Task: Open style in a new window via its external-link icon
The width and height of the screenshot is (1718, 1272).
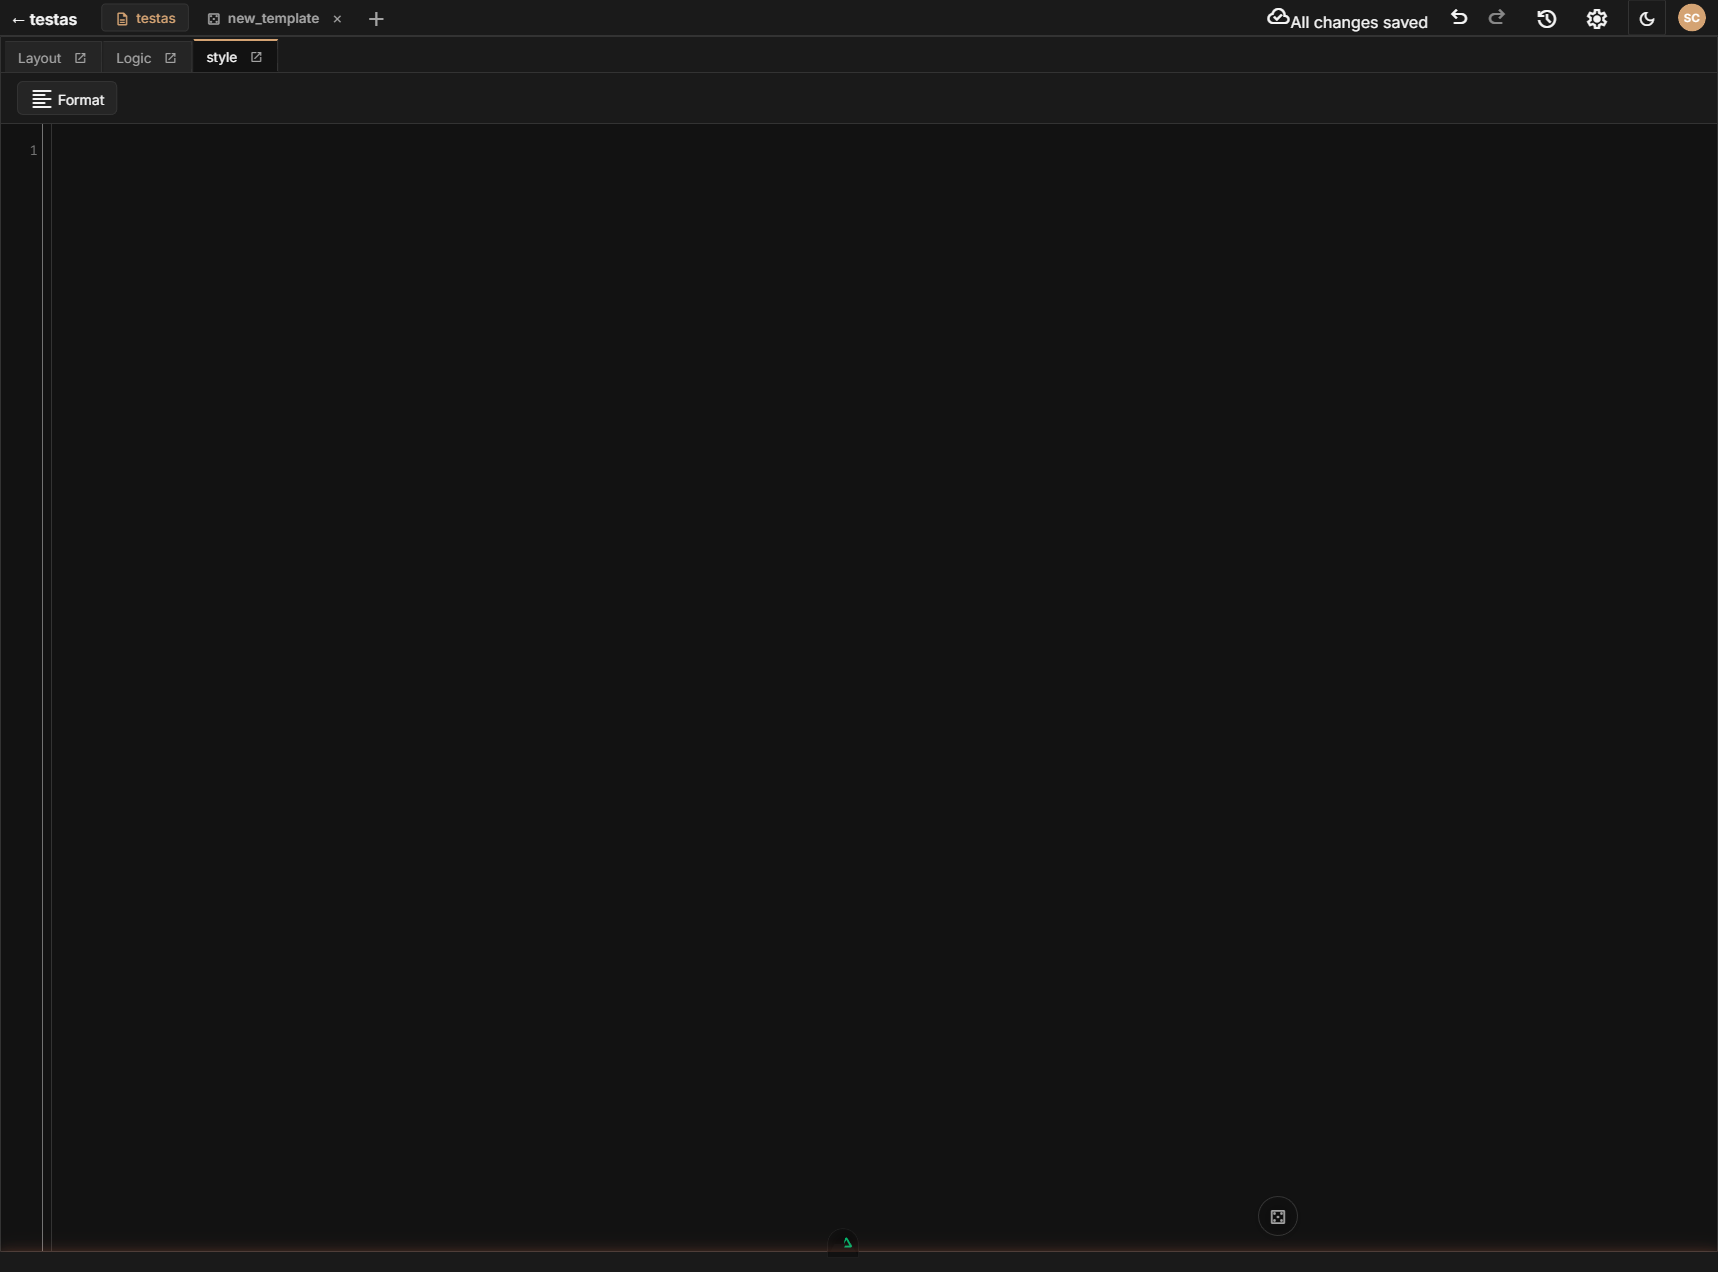Action: click(256, 57)
